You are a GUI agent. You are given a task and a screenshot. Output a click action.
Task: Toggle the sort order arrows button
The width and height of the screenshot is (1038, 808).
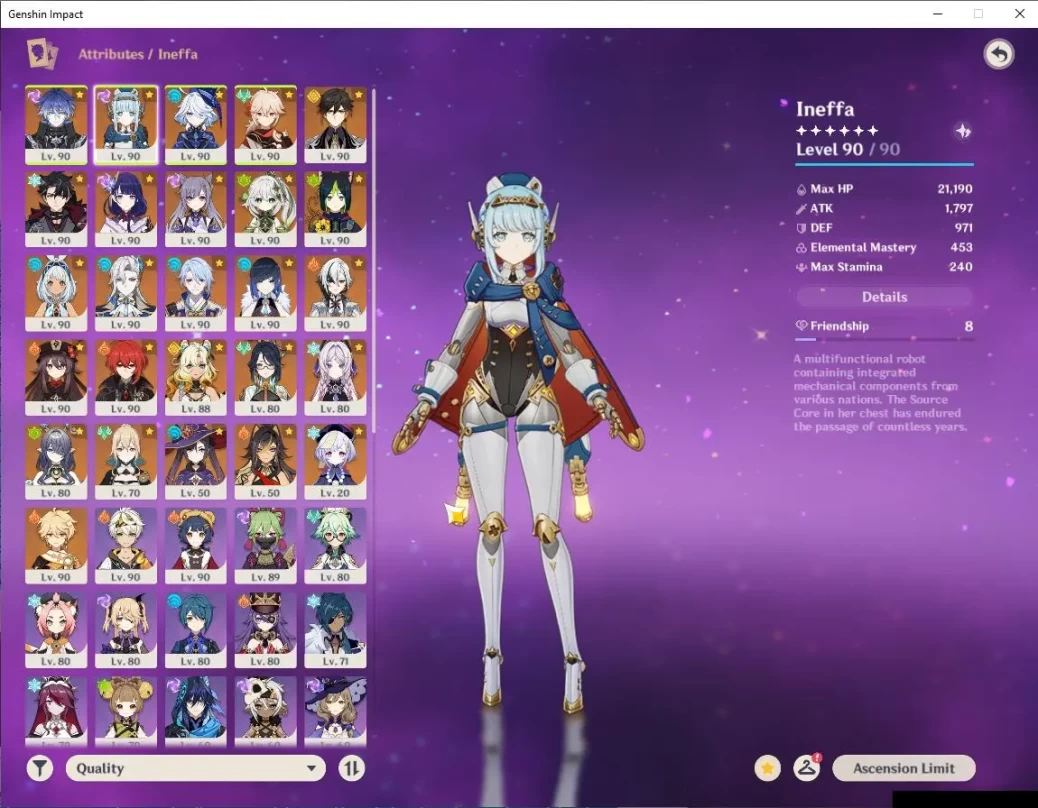[351, 768]
